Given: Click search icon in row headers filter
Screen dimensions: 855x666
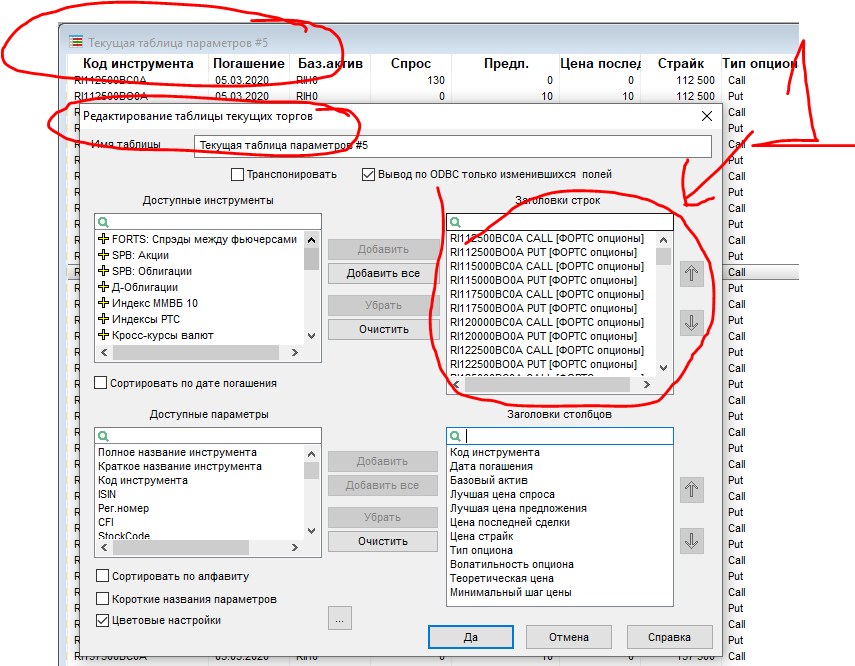Looking at the screenshot, I should 455,222.
